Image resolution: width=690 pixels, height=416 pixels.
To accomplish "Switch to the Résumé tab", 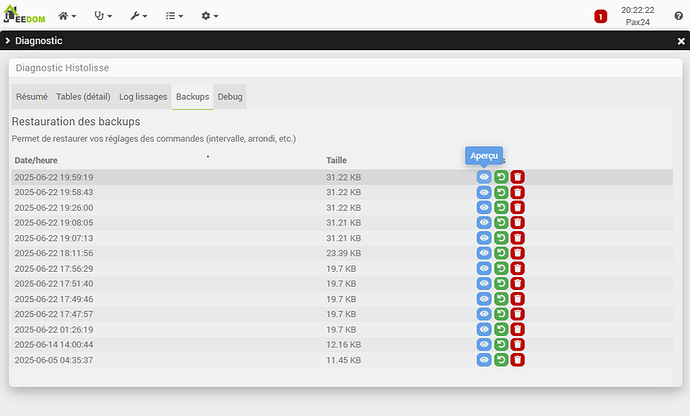I will [x=32, y=96].
